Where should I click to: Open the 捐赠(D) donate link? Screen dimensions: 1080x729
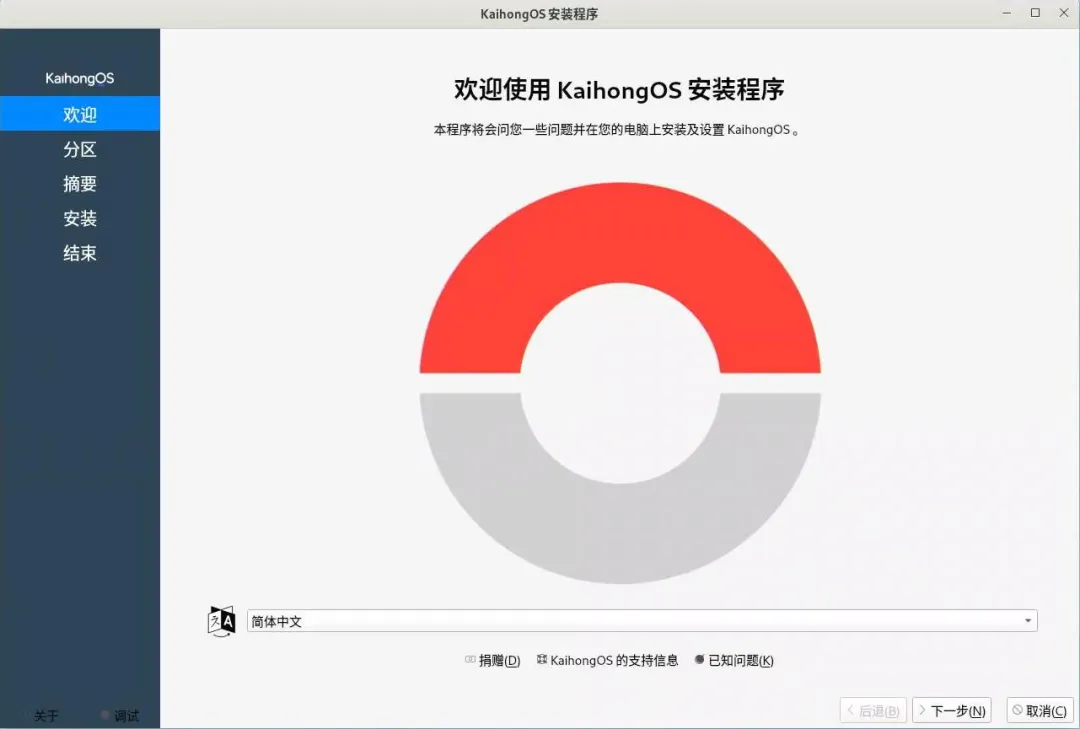(x=492, y=660)
